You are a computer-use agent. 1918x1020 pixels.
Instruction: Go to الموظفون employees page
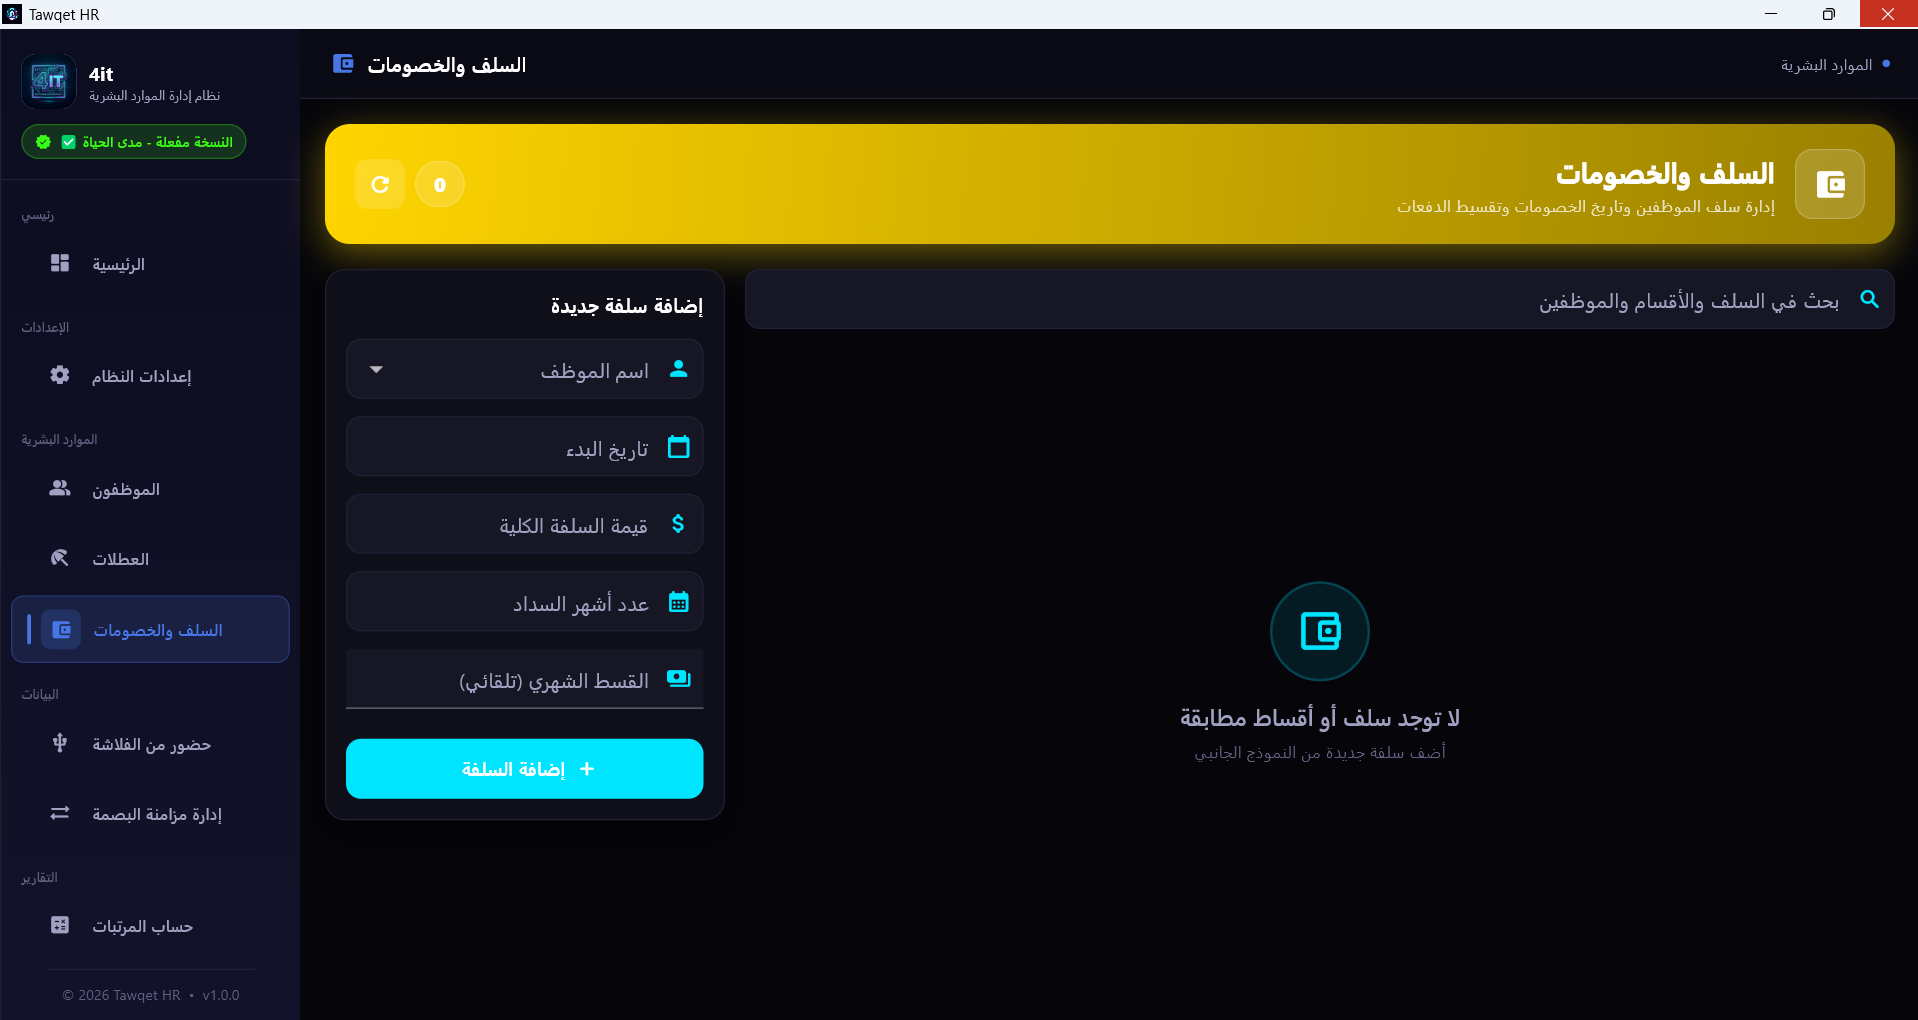point(150,489)
